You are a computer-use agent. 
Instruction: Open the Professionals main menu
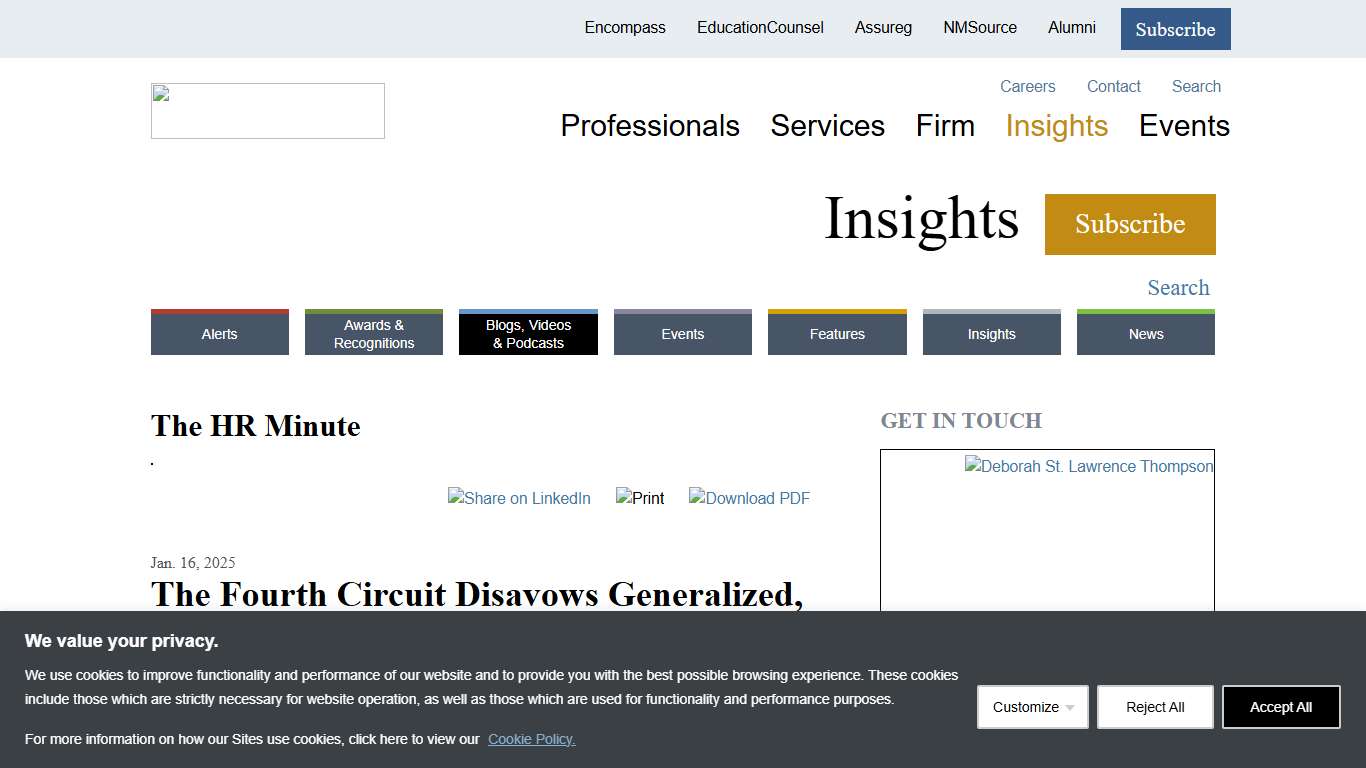(650, 126)
